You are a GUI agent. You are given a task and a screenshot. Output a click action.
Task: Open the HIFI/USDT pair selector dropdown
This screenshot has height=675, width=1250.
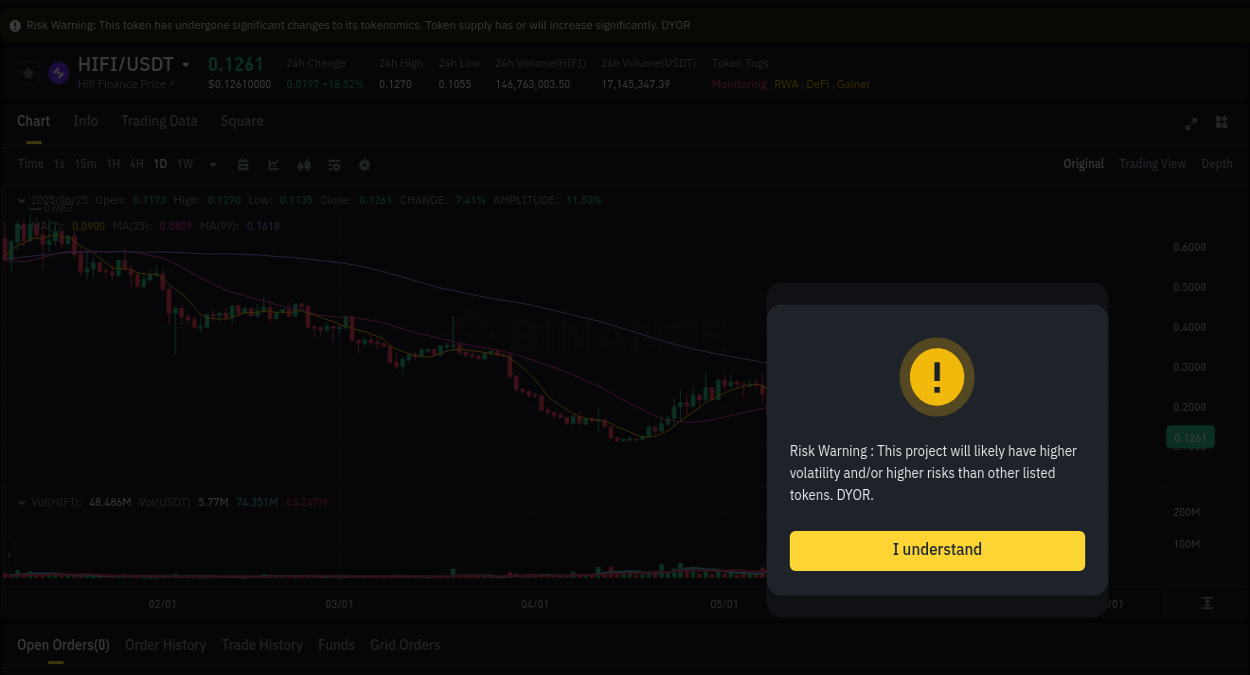coord(186,62)
